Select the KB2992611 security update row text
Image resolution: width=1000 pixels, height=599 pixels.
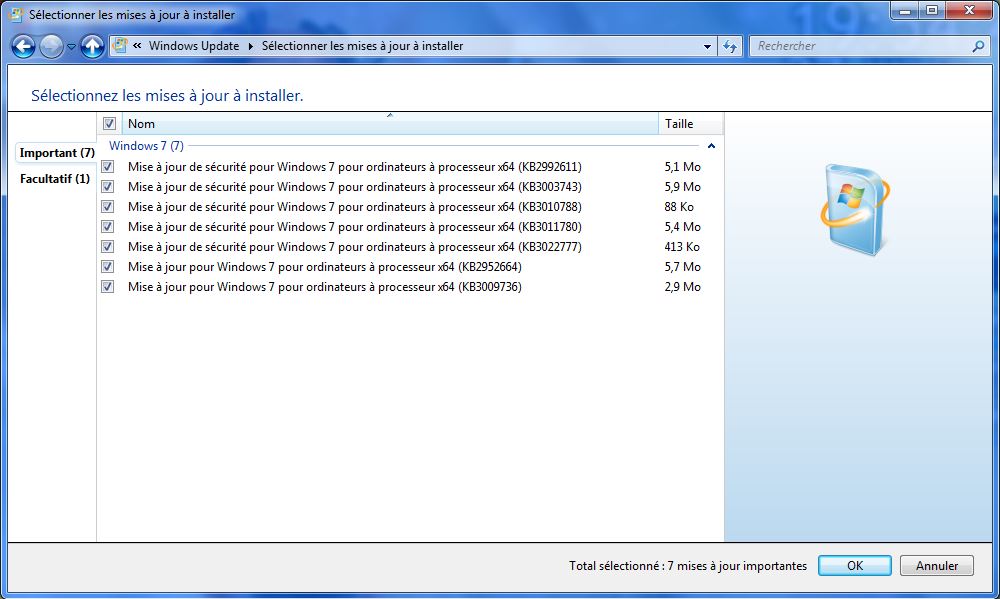tap(355, 167)
